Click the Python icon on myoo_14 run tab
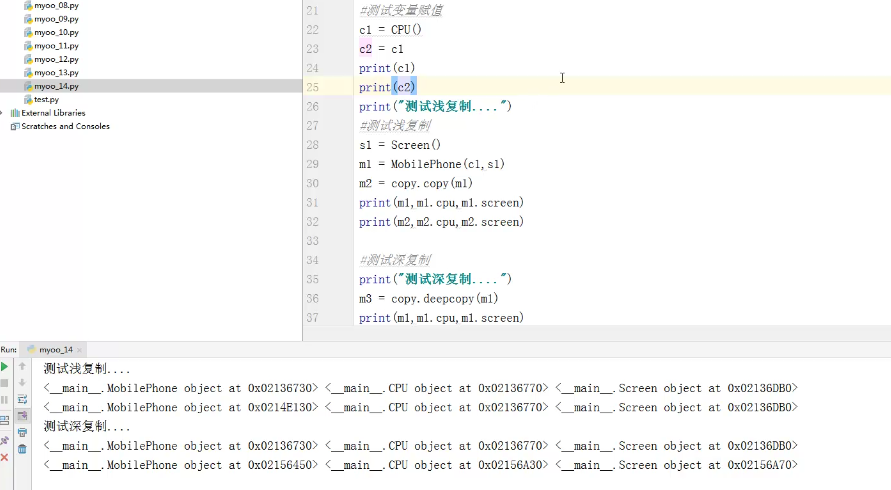The width and height of the screenshot is (891, 490). pyautogui.click(x=31, y=350)
